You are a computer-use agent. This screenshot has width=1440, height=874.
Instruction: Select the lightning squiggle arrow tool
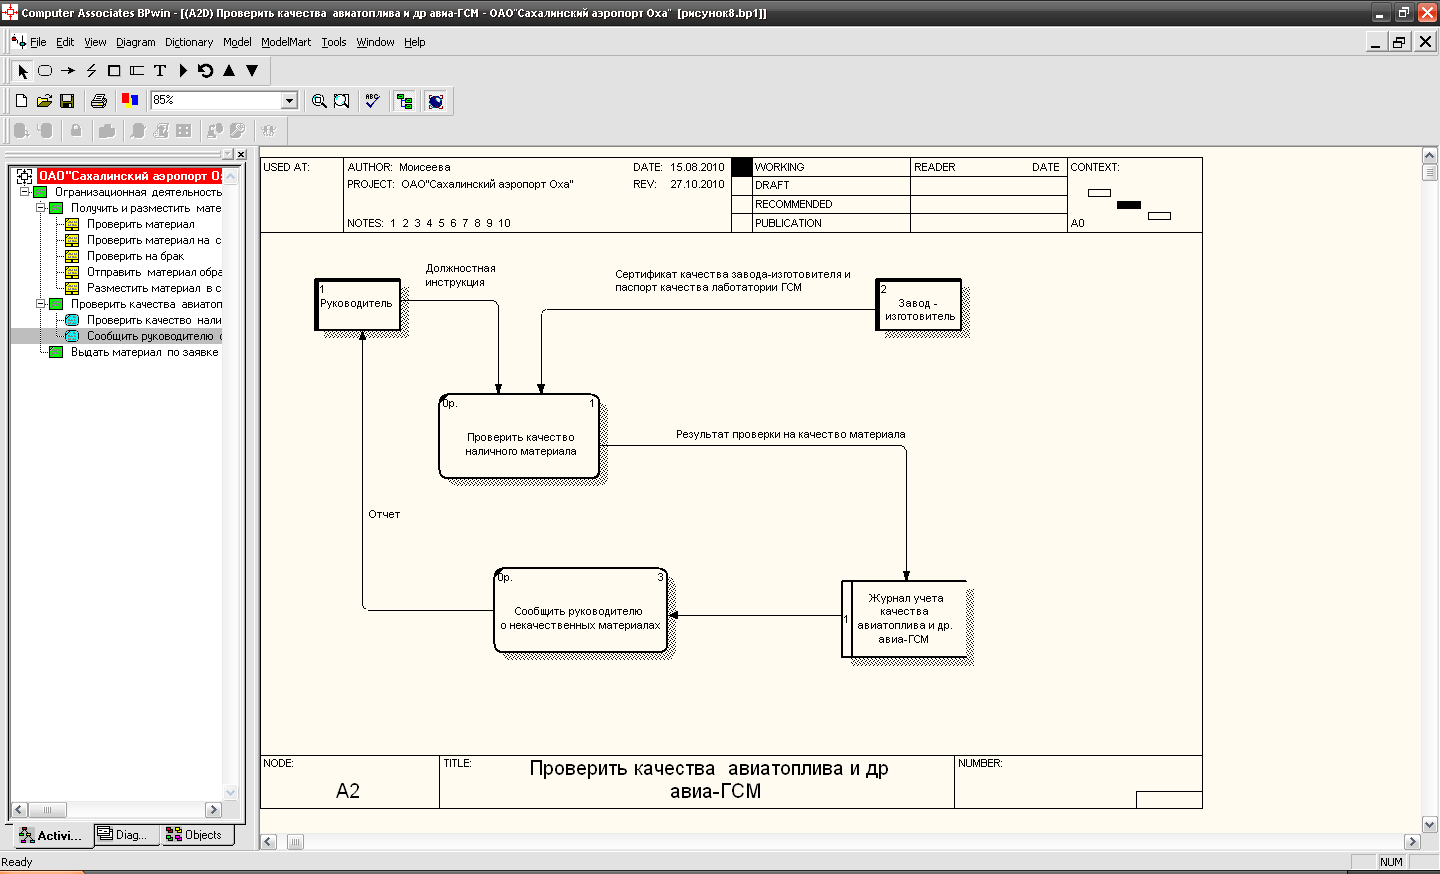pyautogui.click(x=91, y=71)
